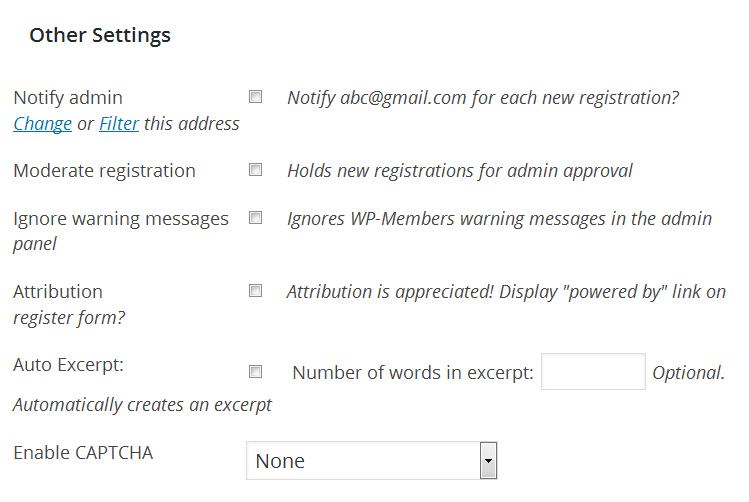This screenshot has width=749, height=502.
Task: Open the Change address link
Action: pyautogui.click(x=42, y=124)
